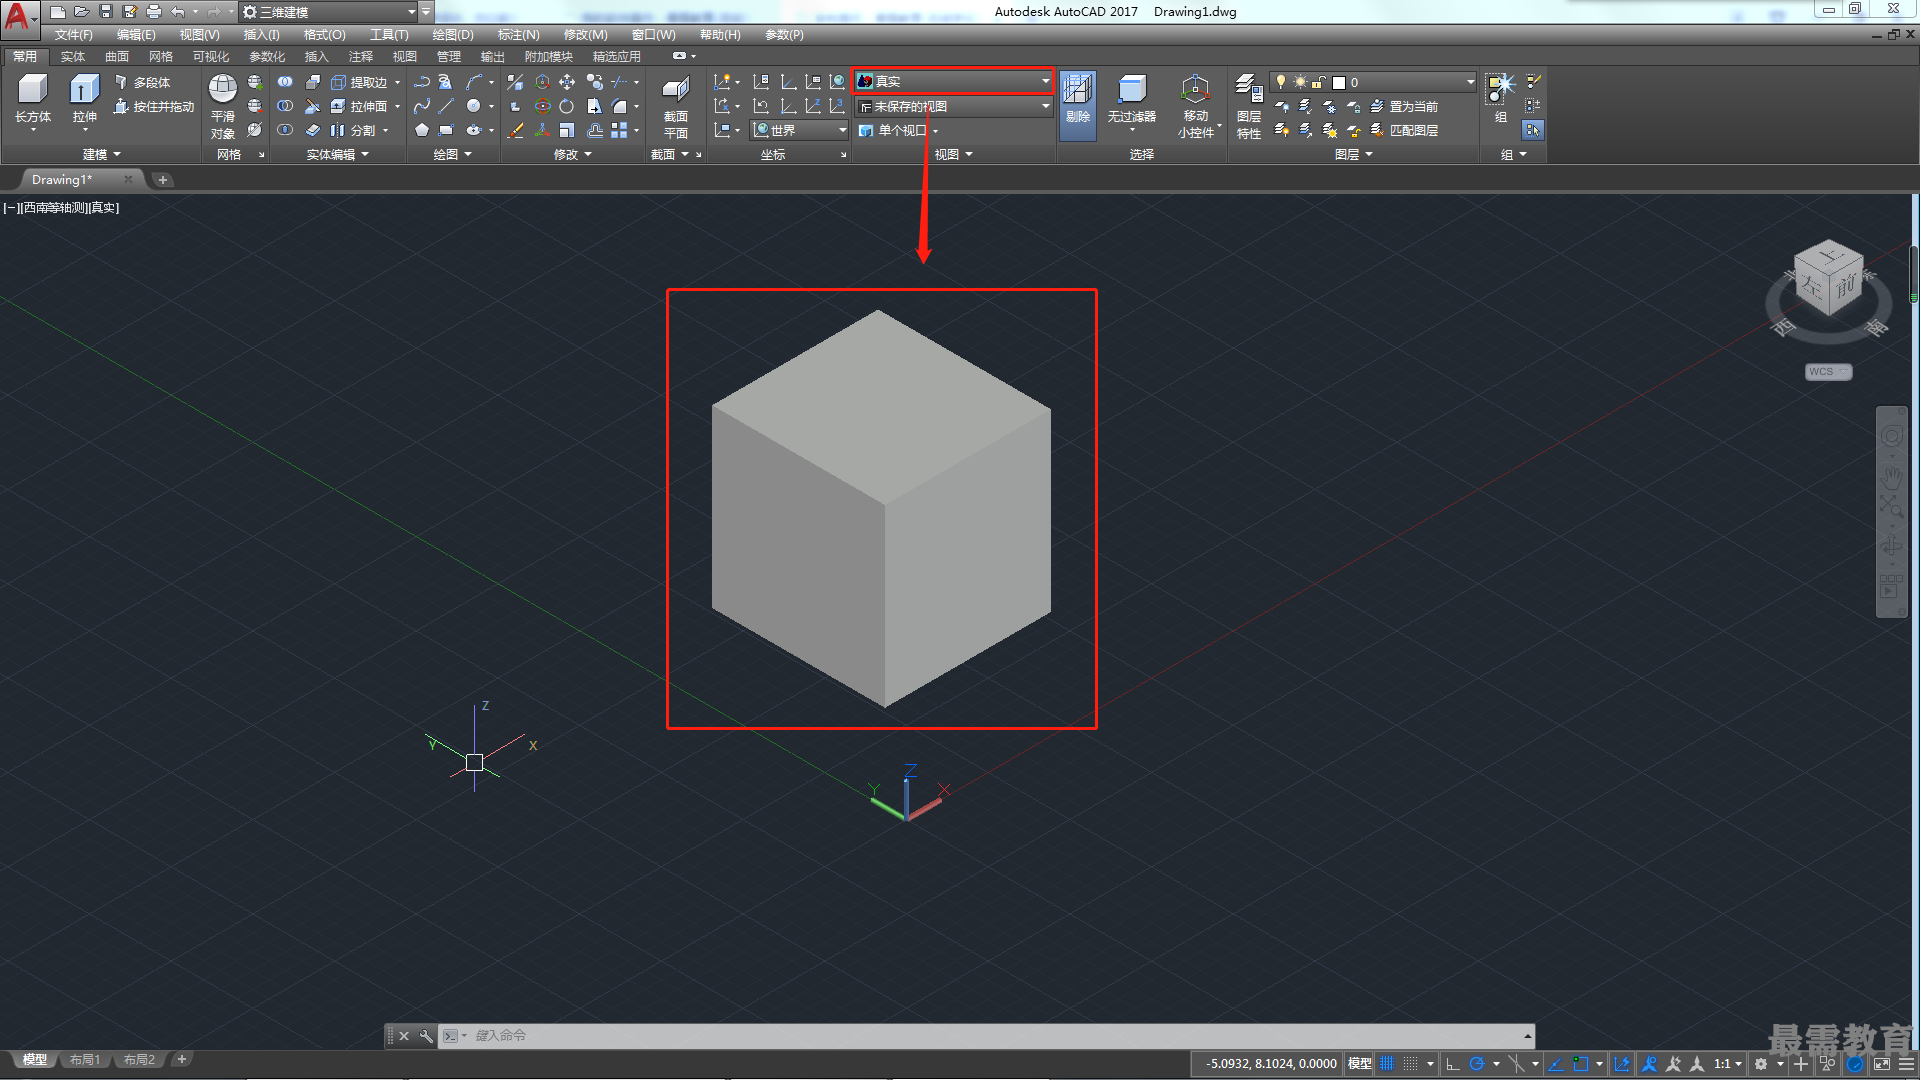
Task: Toggle ortho mode in status bar
Action: point(1453,1064)
